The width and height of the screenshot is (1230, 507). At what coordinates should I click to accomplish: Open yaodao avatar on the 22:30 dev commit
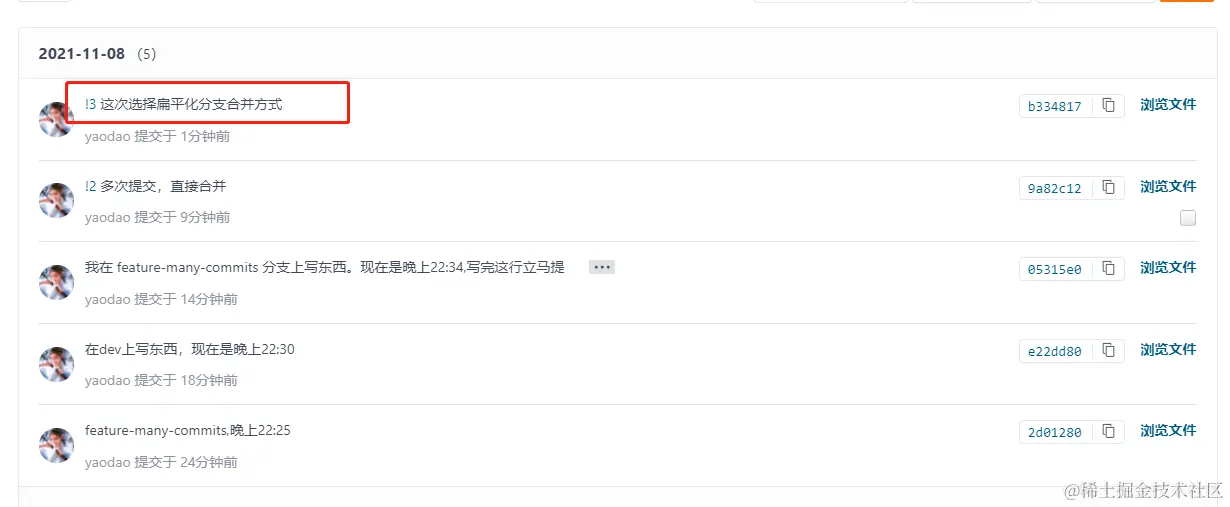click(x=57, y=364)
